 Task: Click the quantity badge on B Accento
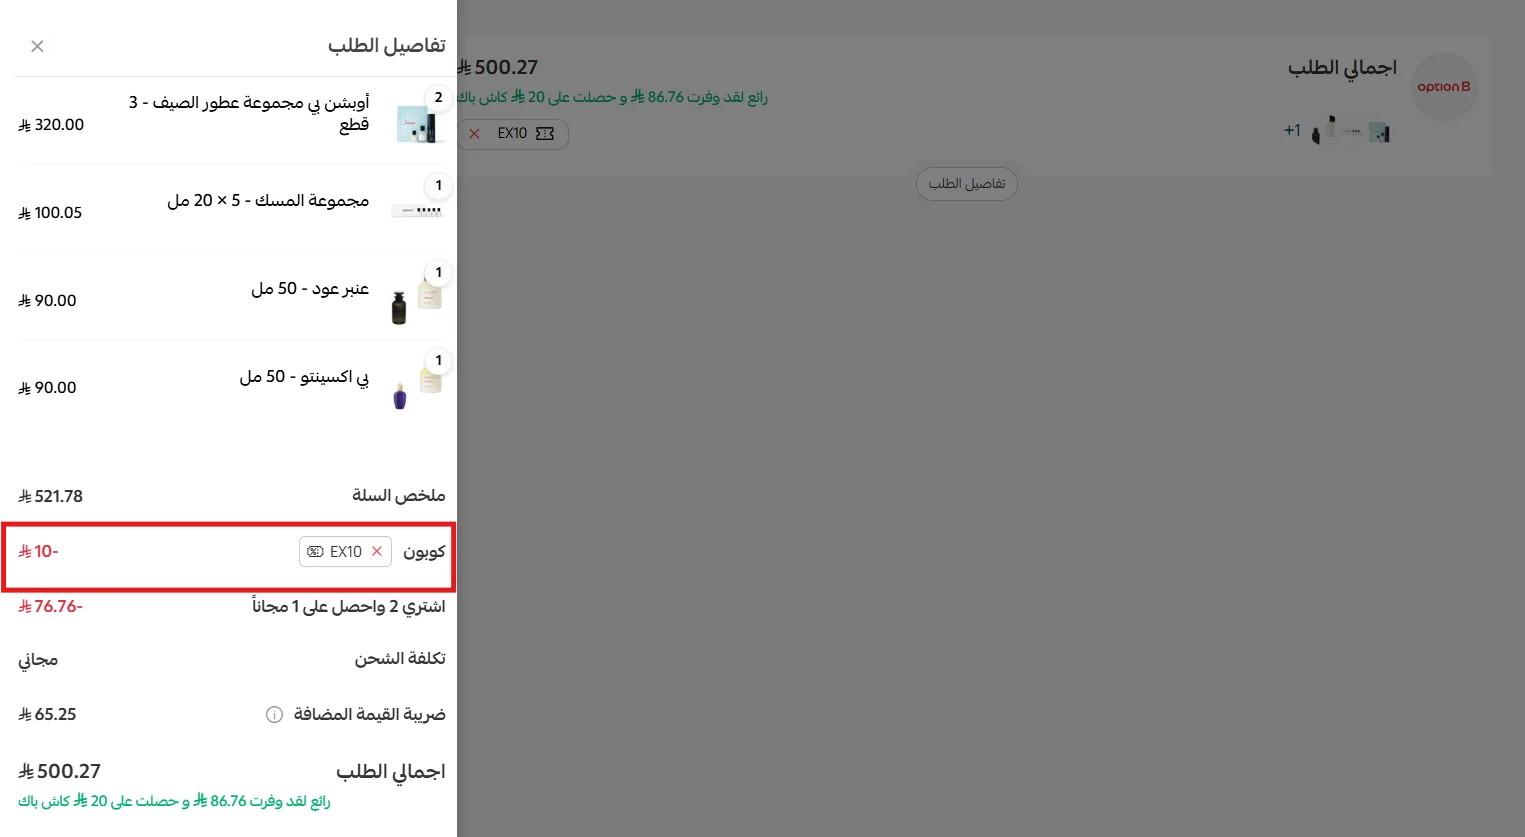438,360
